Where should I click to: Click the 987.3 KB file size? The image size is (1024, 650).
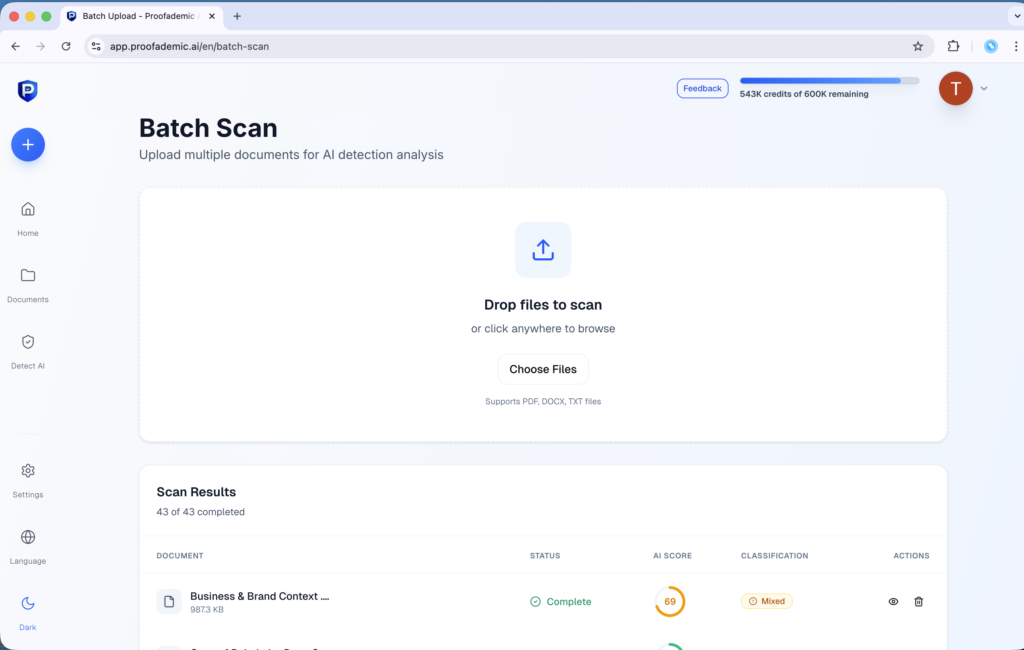207,609
